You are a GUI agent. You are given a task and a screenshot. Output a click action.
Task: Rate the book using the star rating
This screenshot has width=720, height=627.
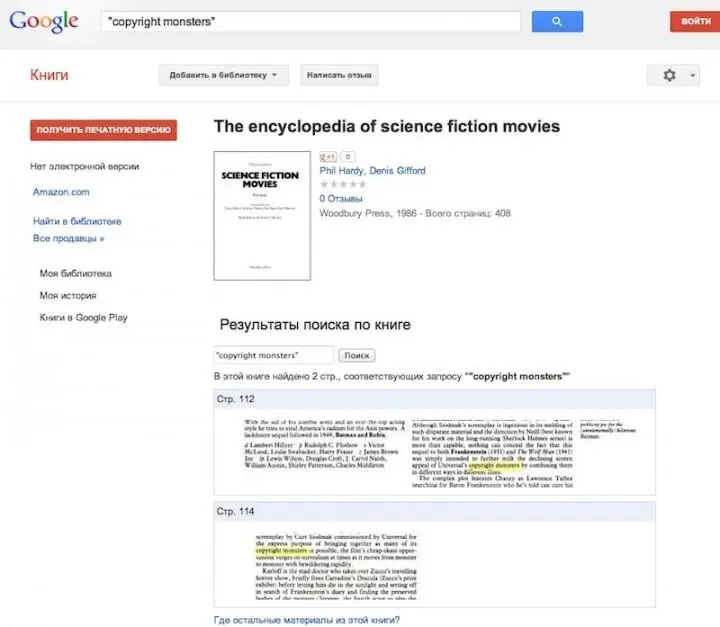click(343, 184)
